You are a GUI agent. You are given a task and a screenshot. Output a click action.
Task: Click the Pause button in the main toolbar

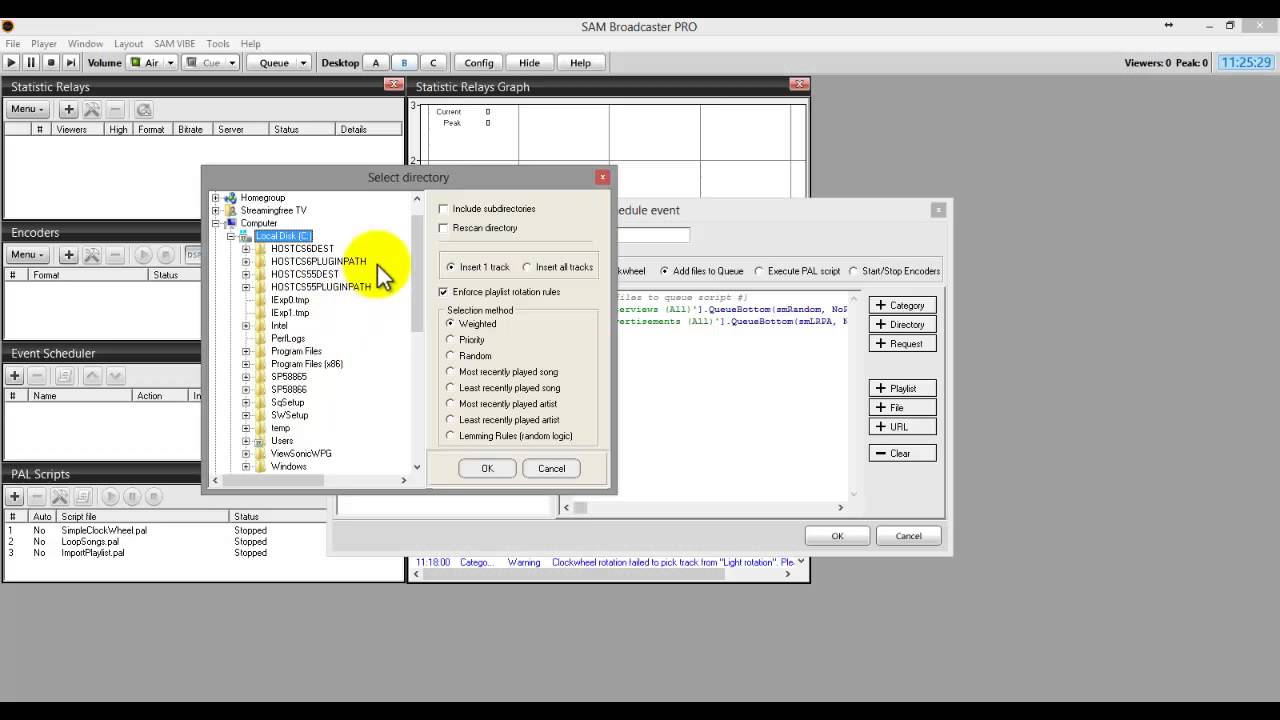point(31,62)
